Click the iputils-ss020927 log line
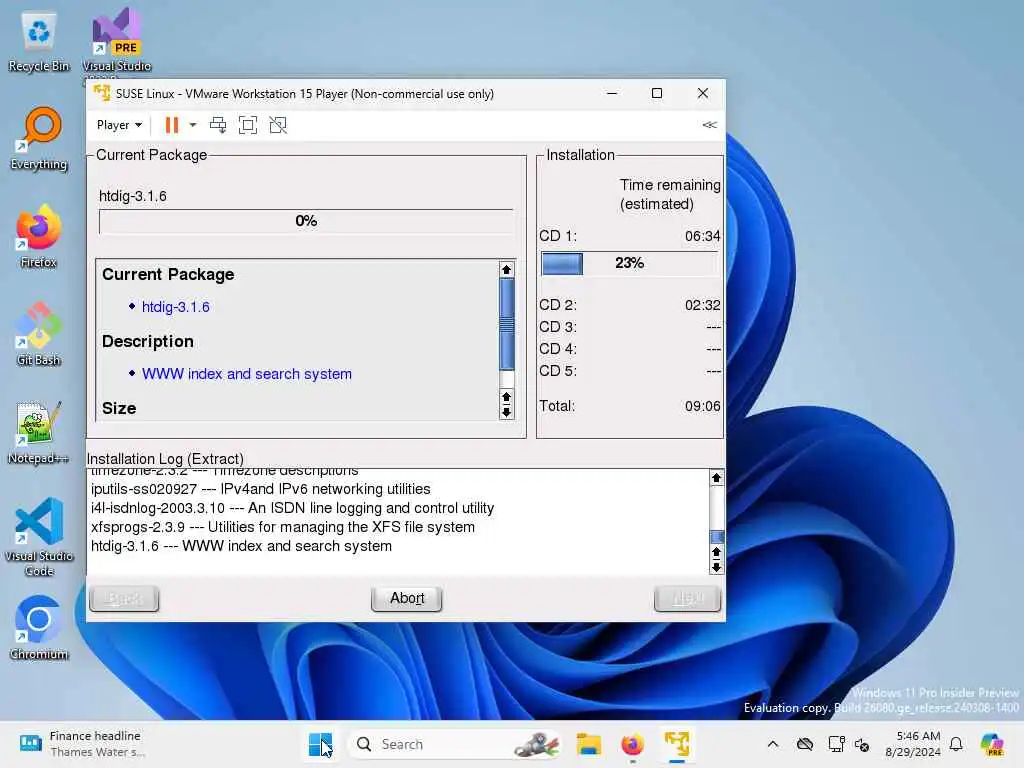The width and height of the screenshot is (1024, 768). click(x=261, y=489)
